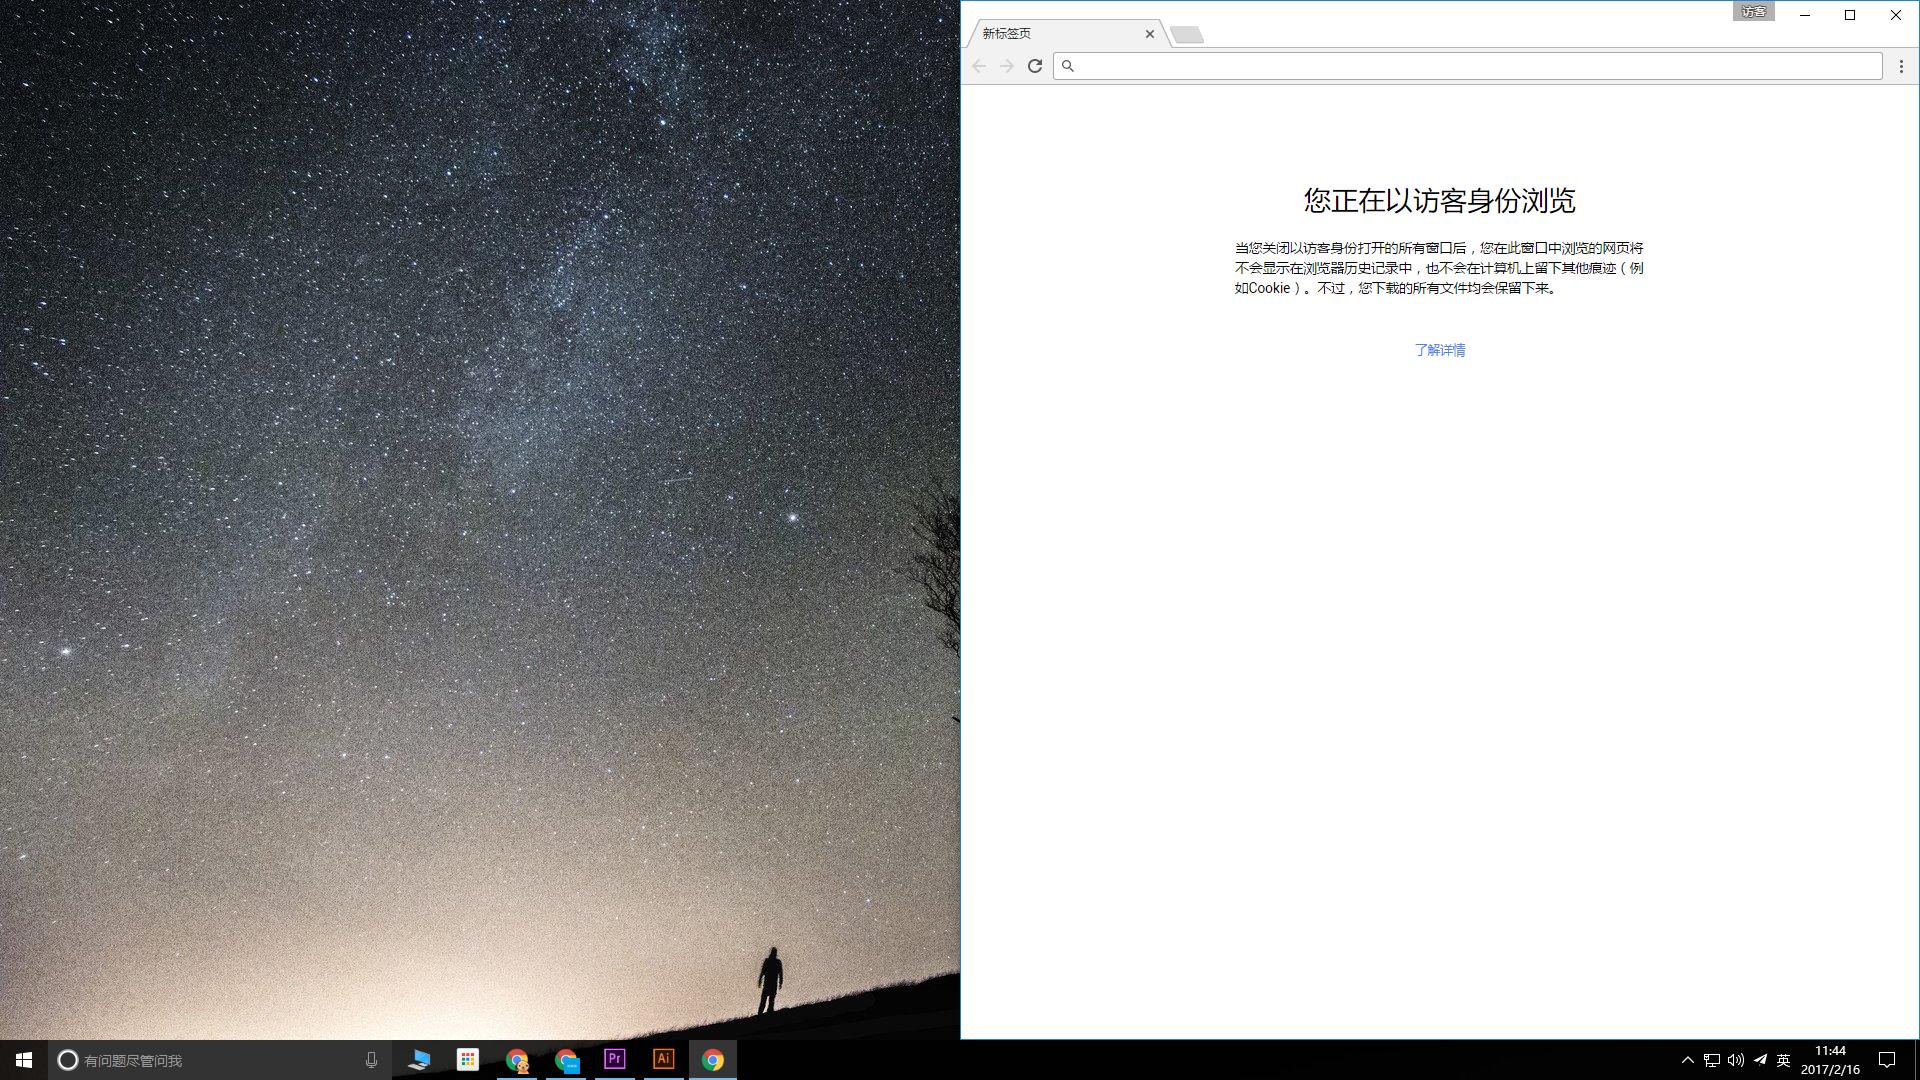1920x1080 pixels.
Task: Click the reload page icon in Chrome
Action: tap(1034, 66)
